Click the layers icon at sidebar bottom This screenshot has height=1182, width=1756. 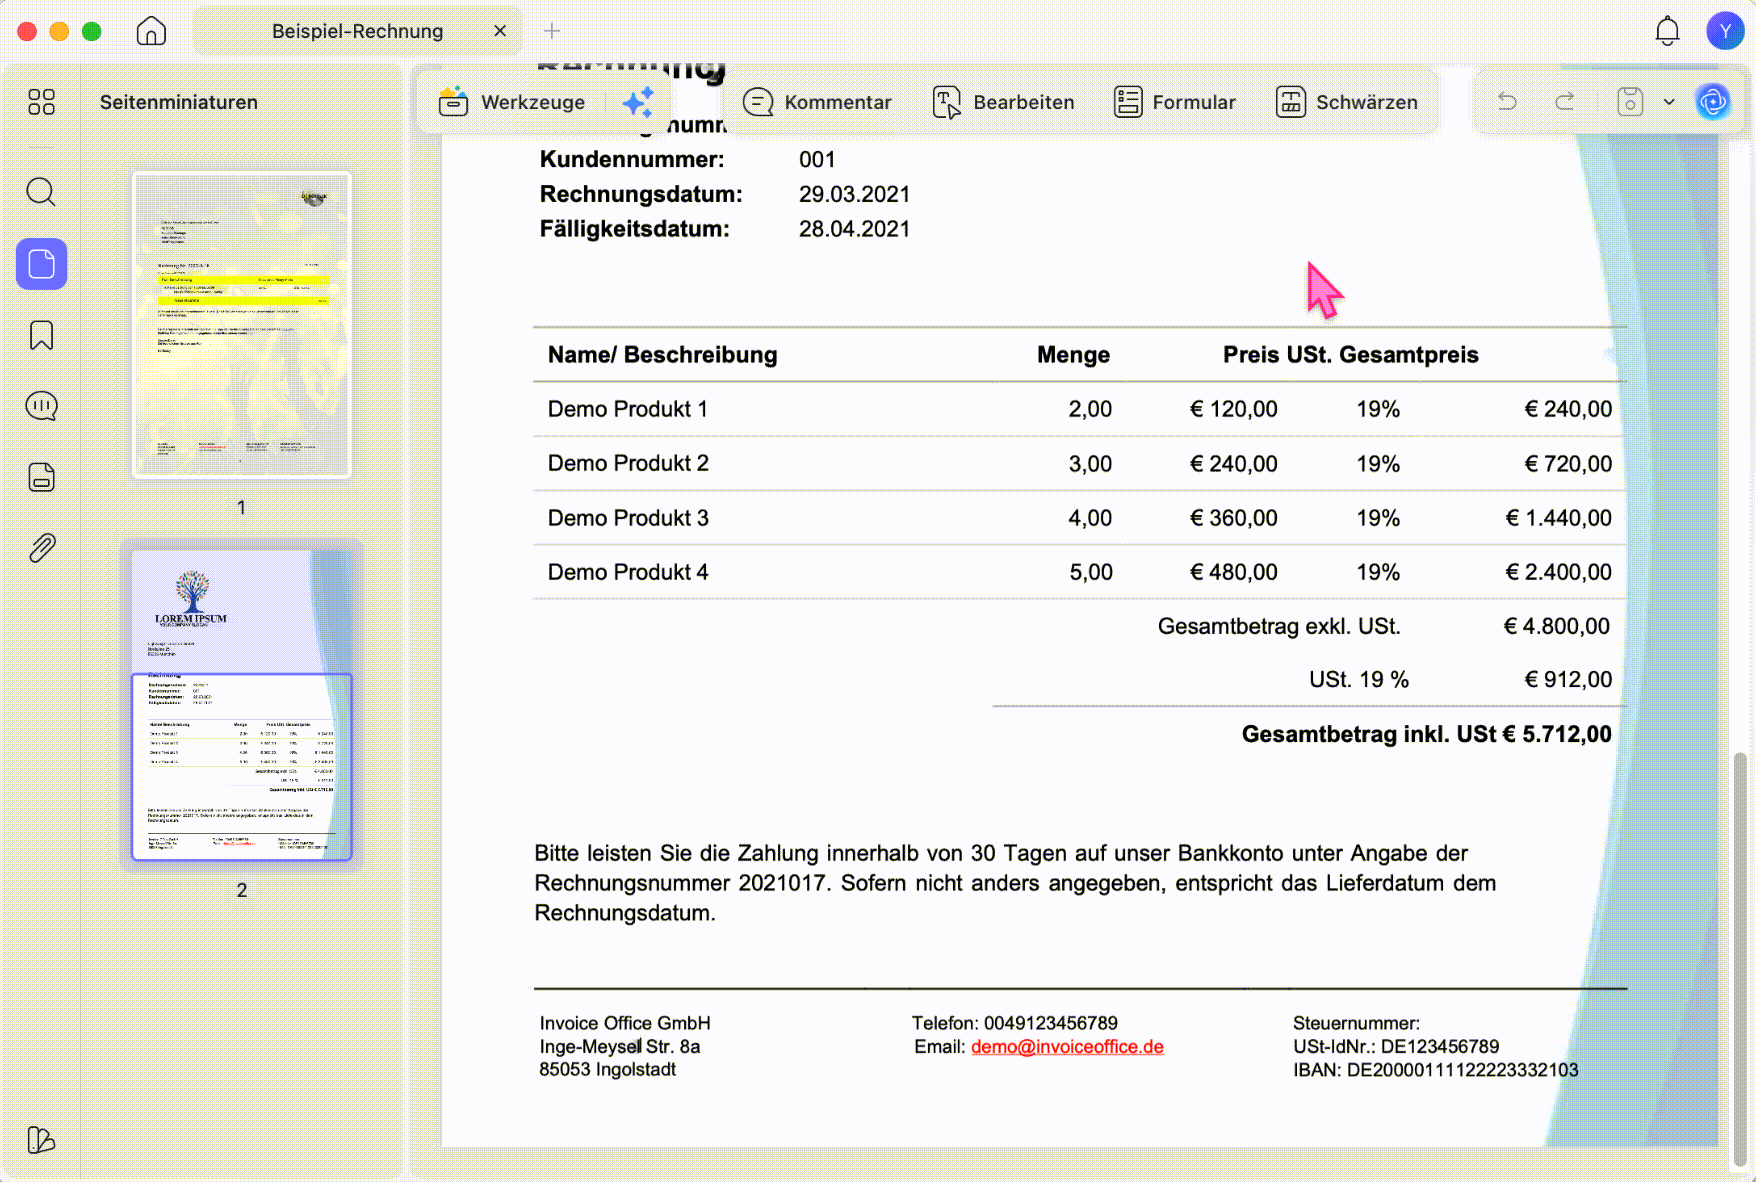[x=41, y=1140]
